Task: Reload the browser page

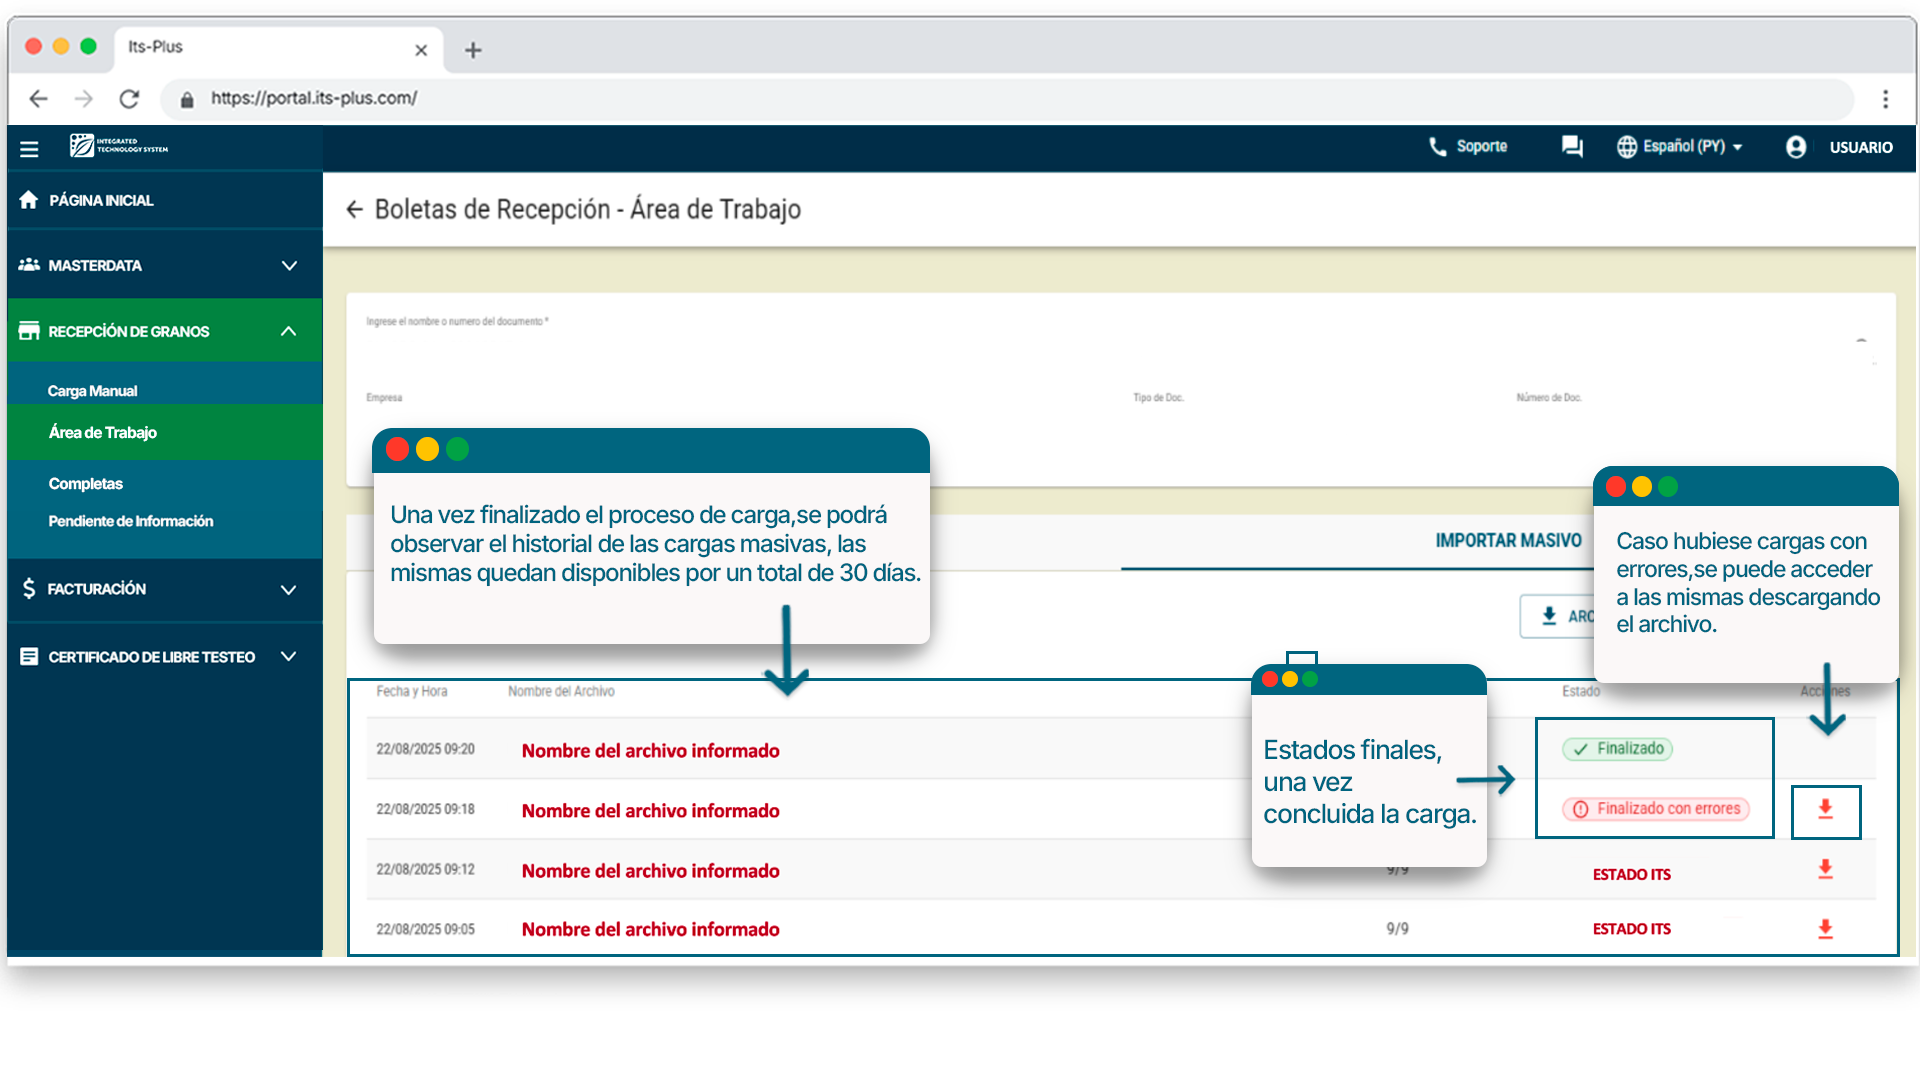Action: click(x=129, y=99)
